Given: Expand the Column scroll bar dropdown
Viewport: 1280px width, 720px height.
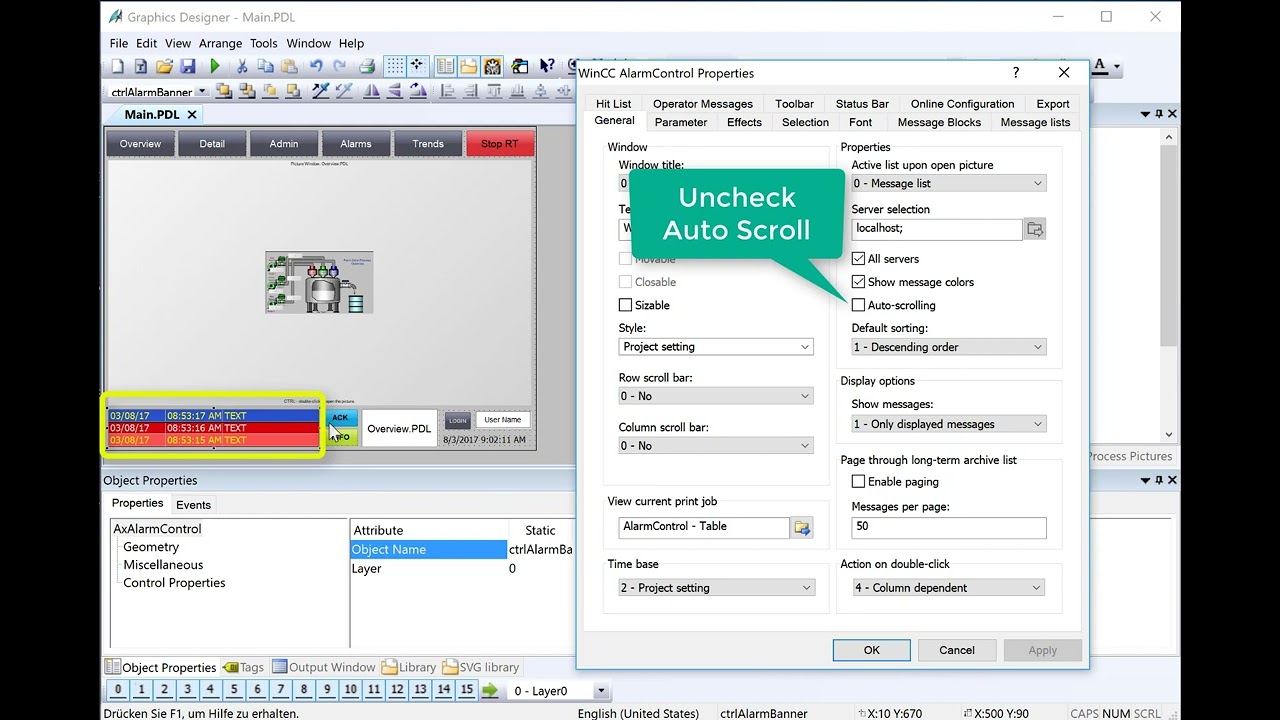Looking at the screenshot, I should [716, 446].
